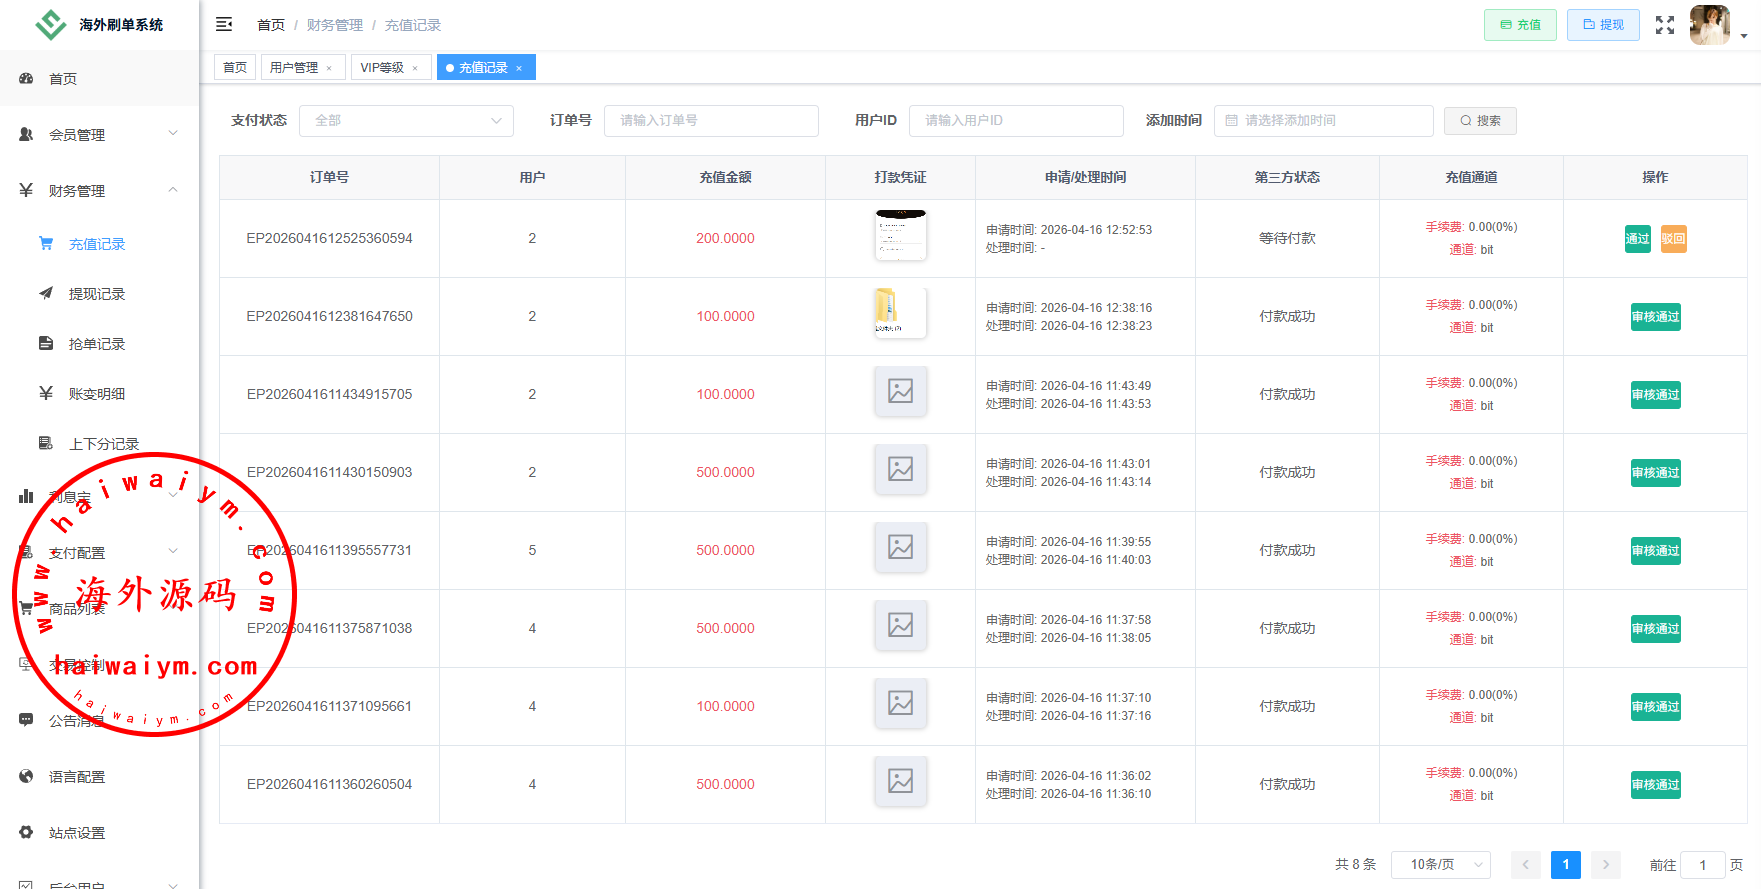Click the 搜索 button
Screen dimensions: 1761x889
click(x=1480, y=121)
